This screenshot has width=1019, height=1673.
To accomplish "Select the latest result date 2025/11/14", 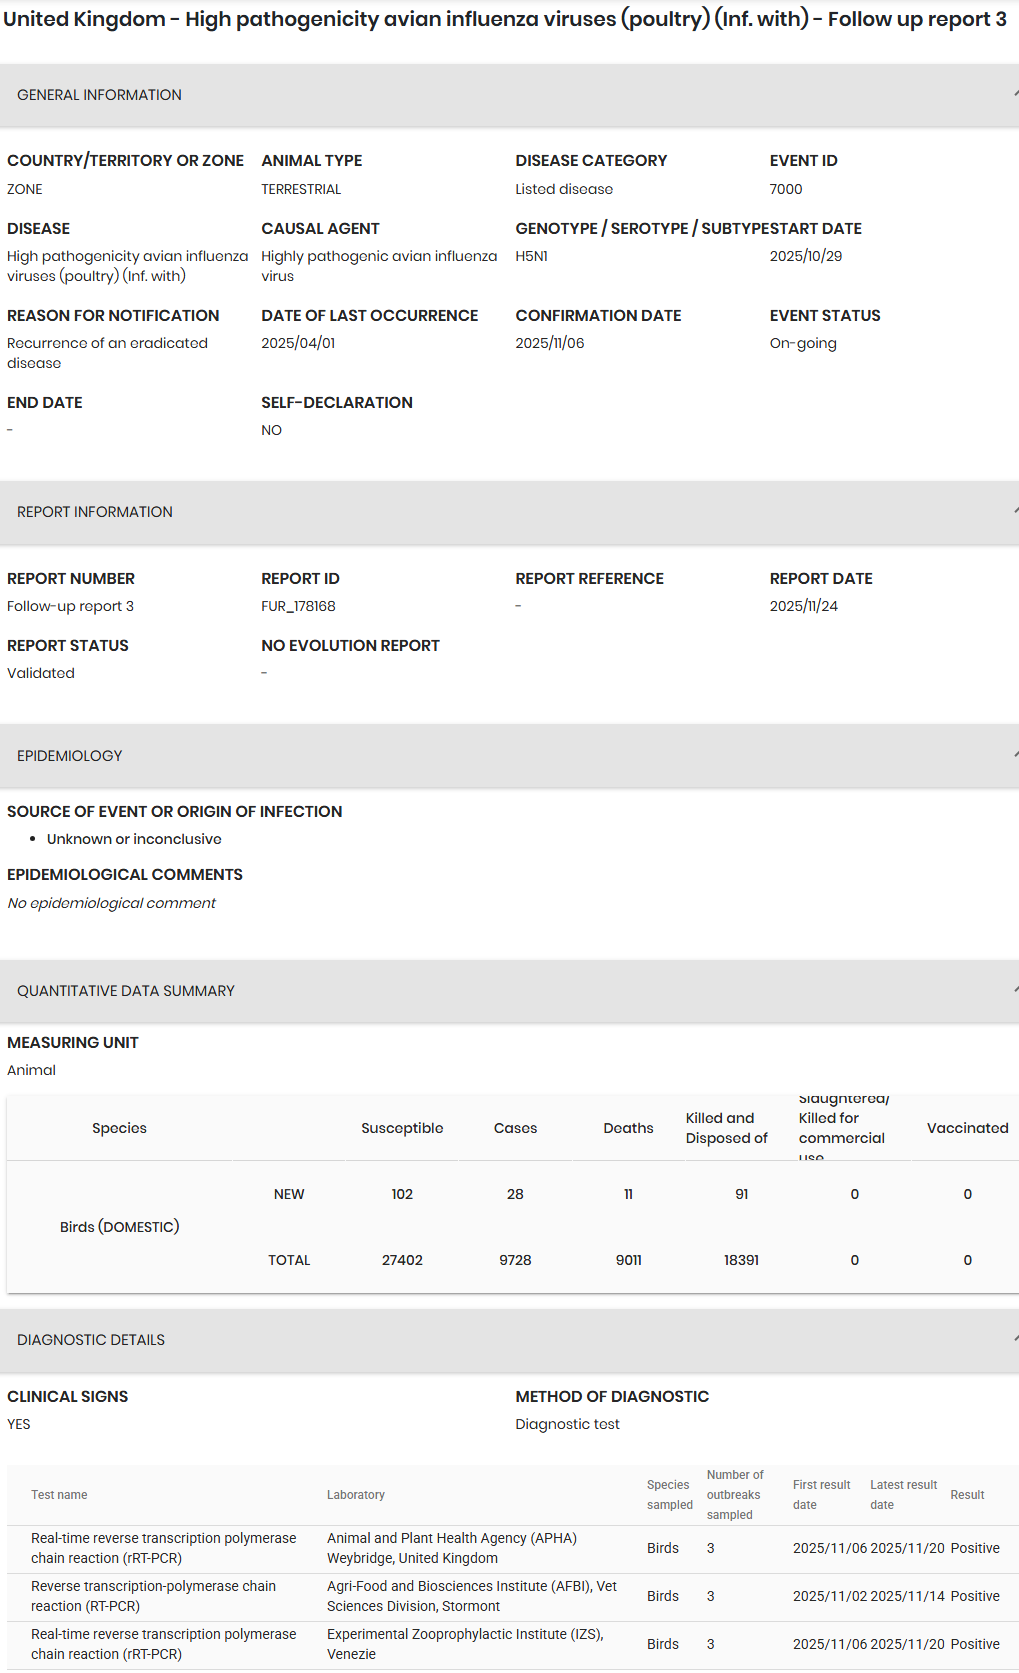I will click(907, 1596).
